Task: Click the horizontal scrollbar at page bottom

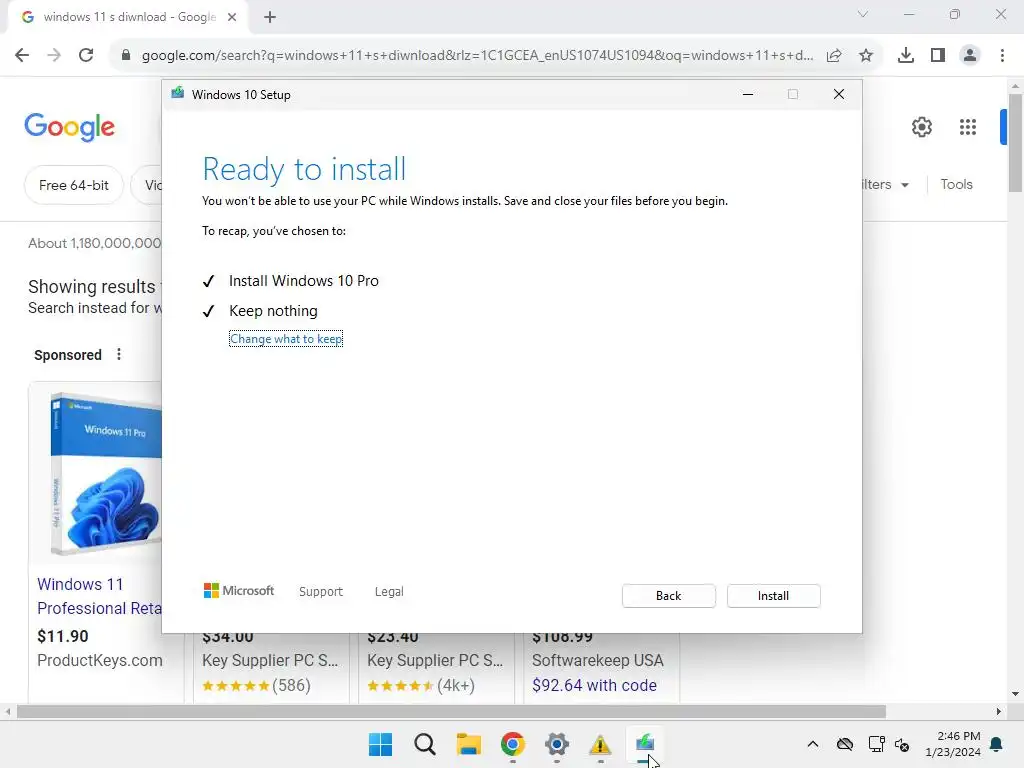Action: 451,711
